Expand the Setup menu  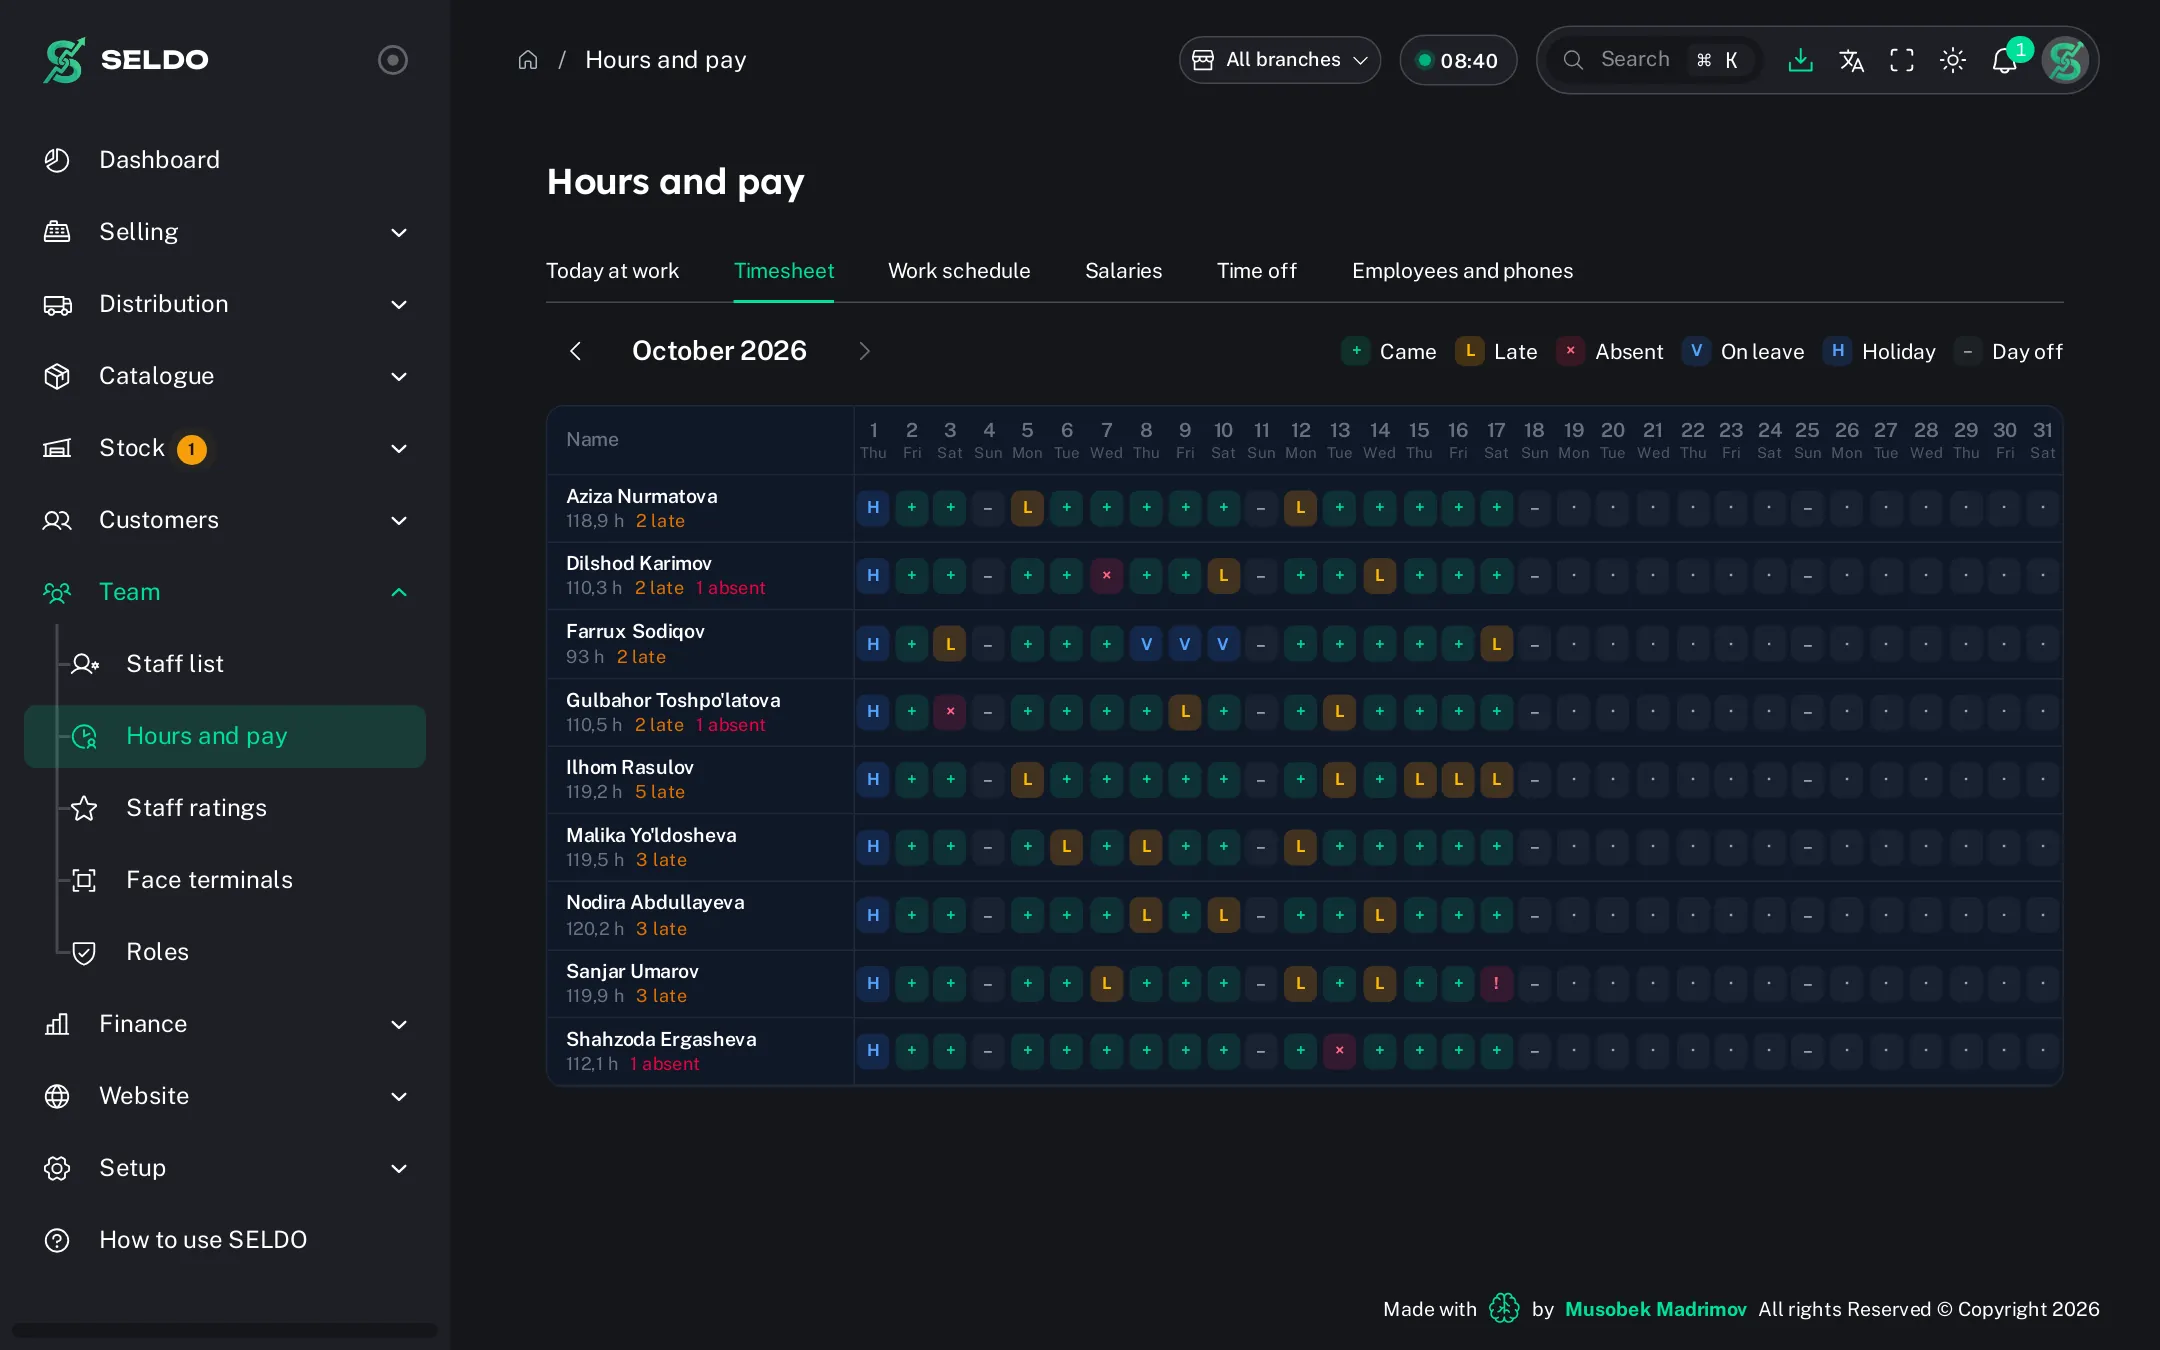pyautogui.click(x=225, y=1168)
